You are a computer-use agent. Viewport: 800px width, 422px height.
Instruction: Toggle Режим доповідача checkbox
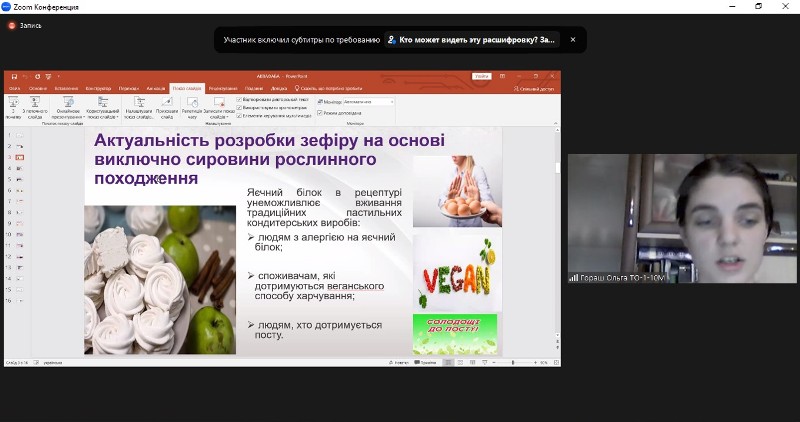click(x=320, y=113)
